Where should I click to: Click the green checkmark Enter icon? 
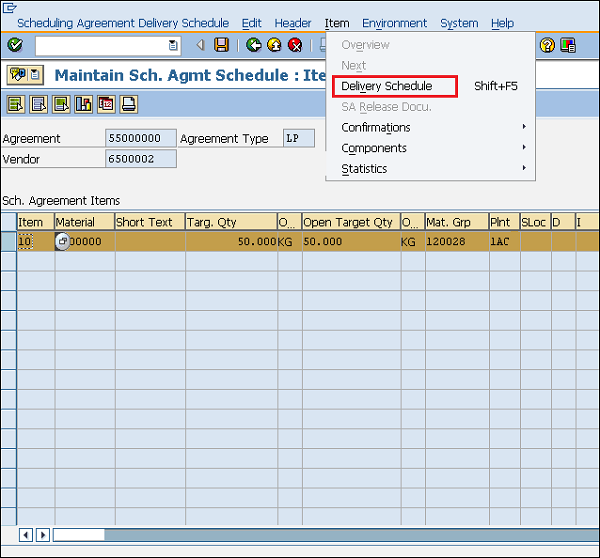(15, 45)
